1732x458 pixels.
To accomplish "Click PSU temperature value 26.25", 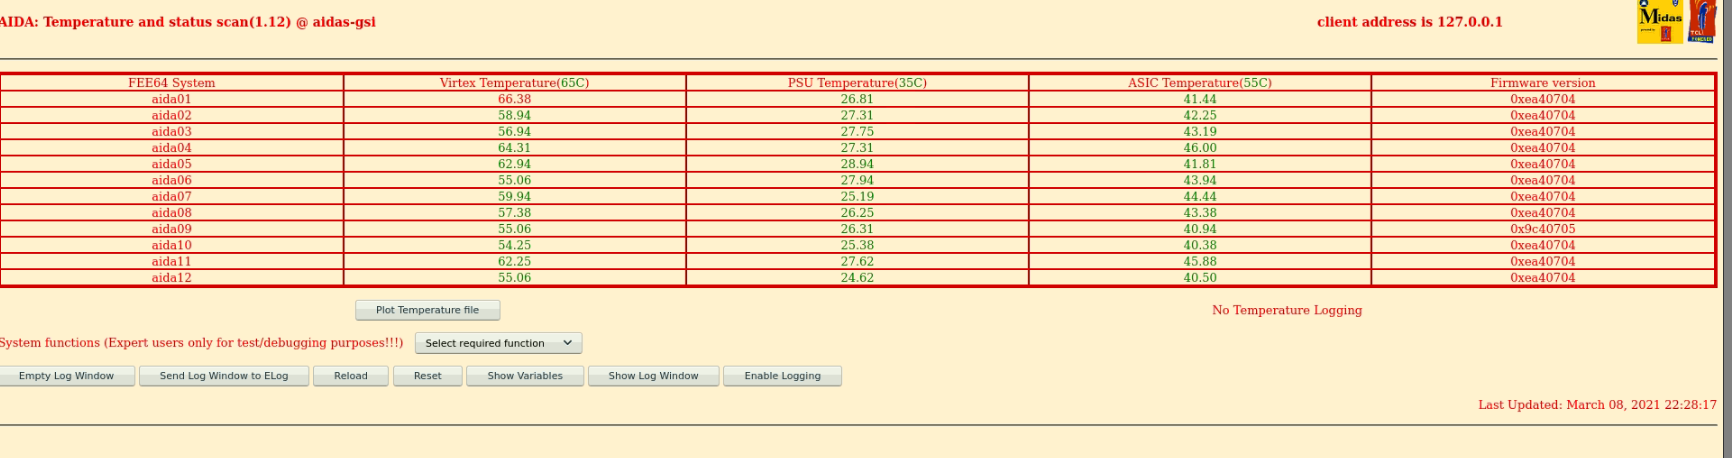I will pos(857,213).
